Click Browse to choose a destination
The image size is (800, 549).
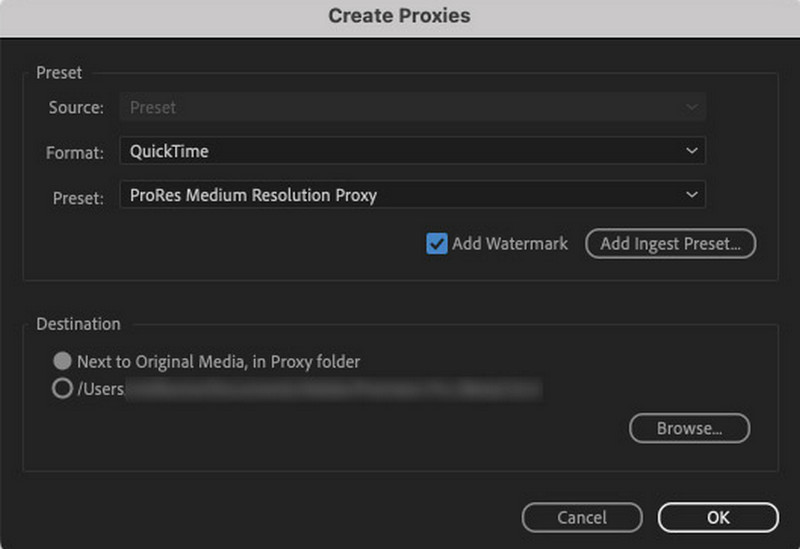click(x=689, y=428)
